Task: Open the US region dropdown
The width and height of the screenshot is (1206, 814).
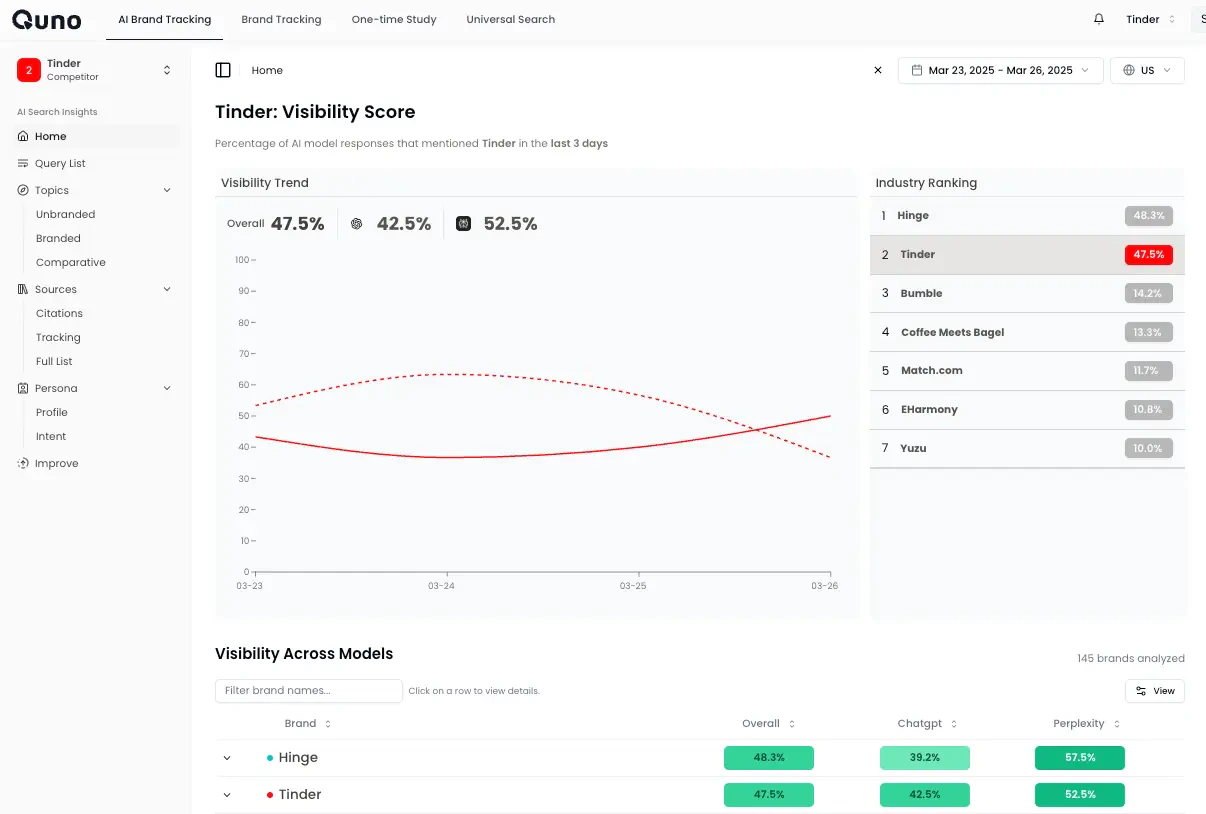Action: pyautogui.click(x=1147, y=70)
